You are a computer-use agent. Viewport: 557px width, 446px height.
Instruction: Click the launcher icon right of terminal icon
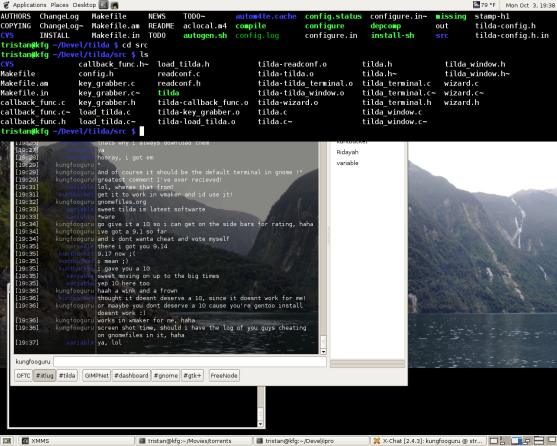point(114,5)
